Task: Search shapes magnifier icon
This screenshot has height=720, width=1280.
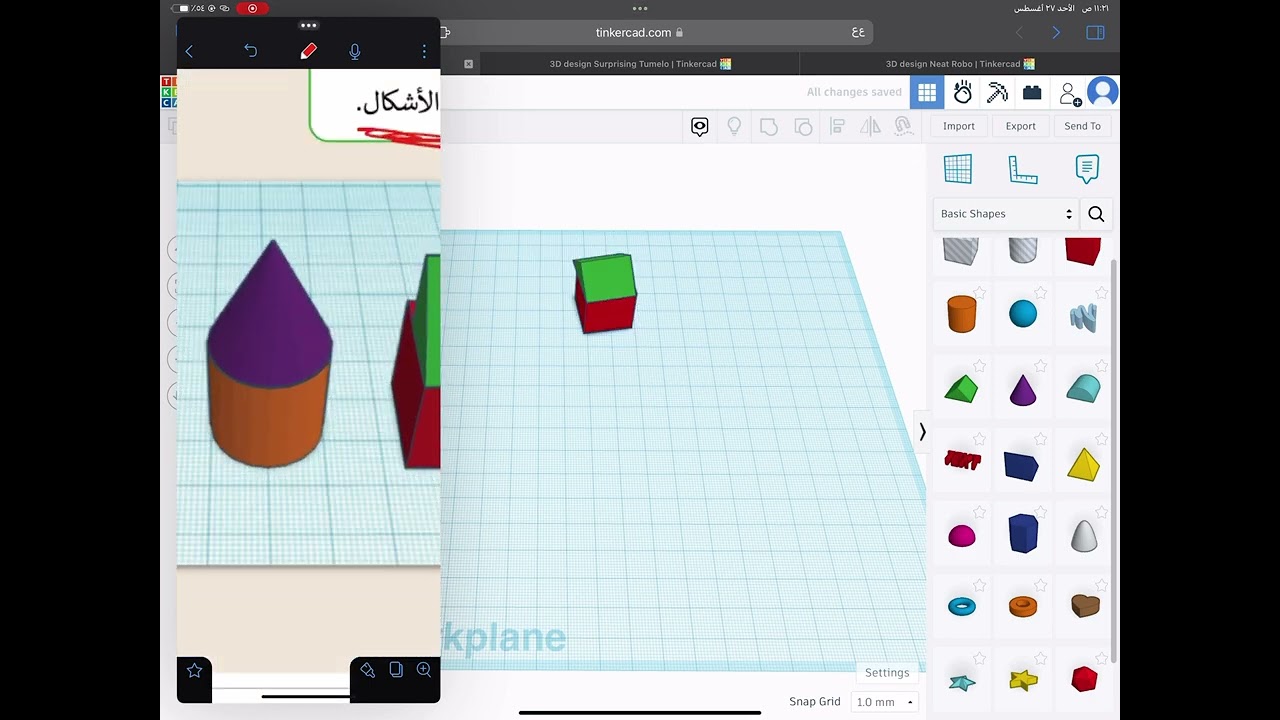Action: click(x=1096, y=214)
